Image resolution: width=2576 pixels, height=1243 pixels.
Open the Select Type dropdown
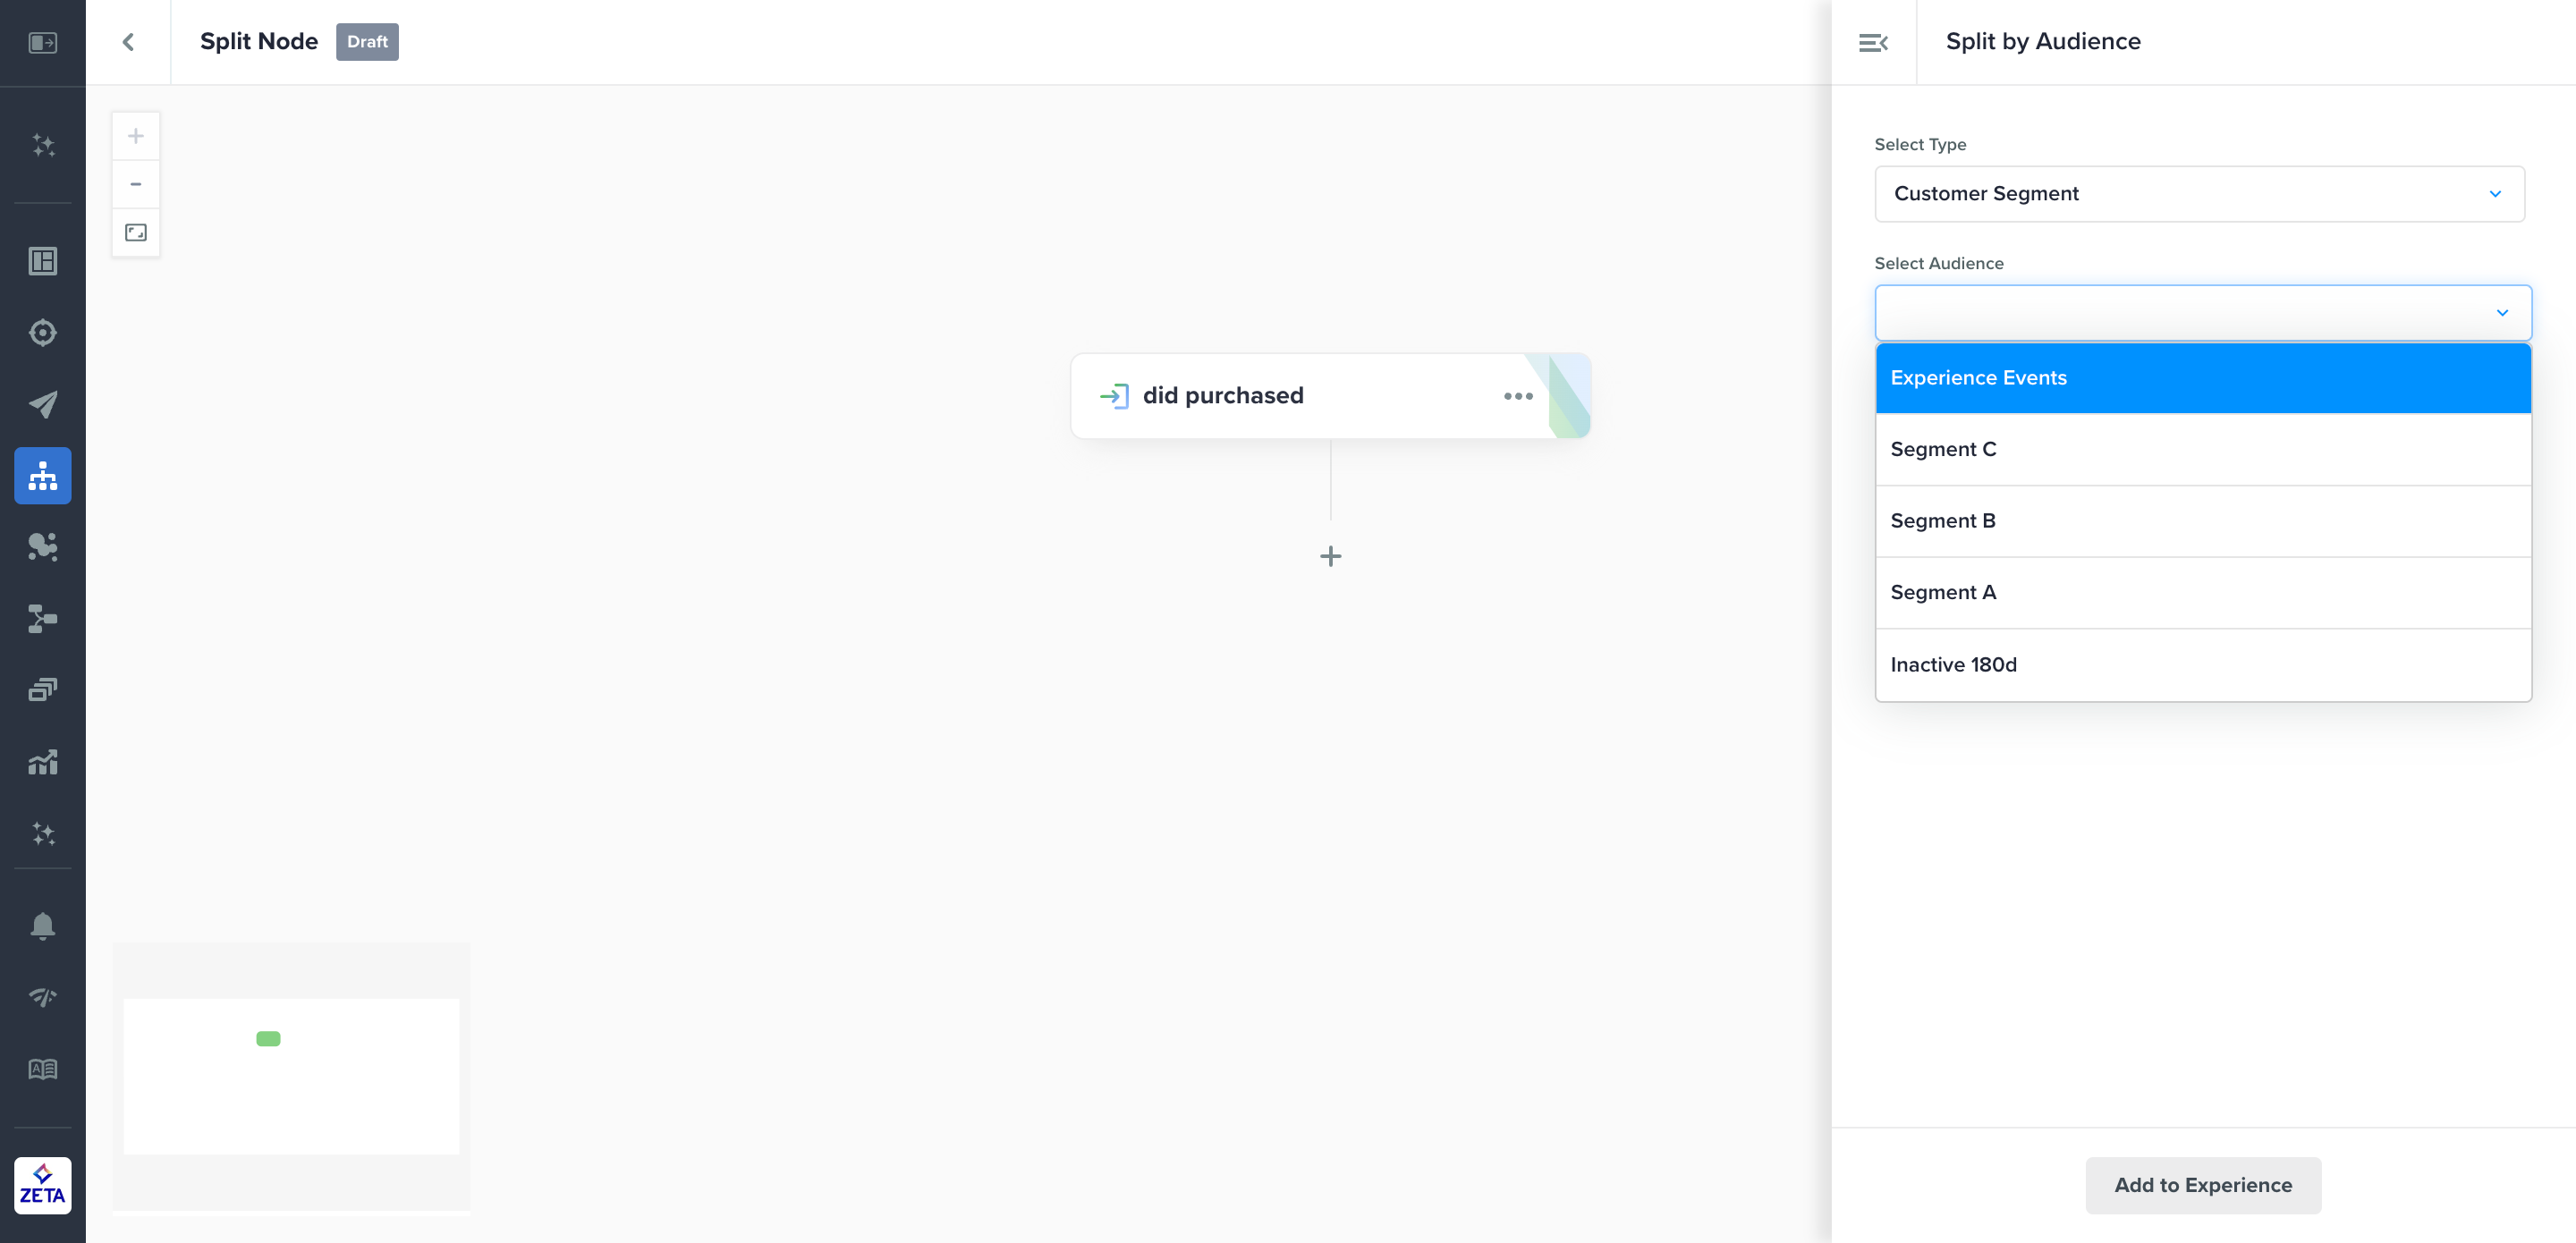[x=2199, y=194]
